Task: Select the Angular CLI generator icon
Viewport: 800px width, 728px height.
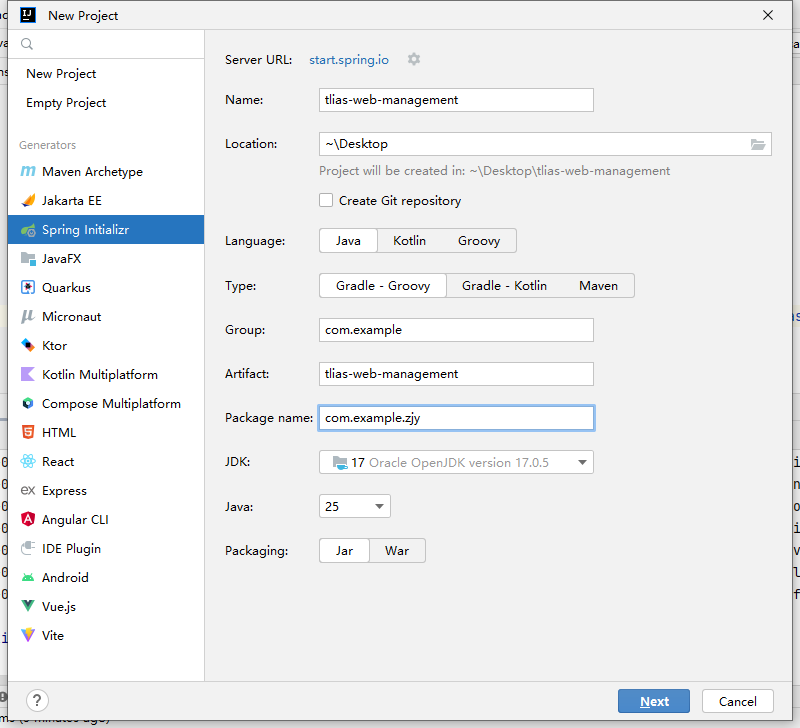Action: pos(28,520)
